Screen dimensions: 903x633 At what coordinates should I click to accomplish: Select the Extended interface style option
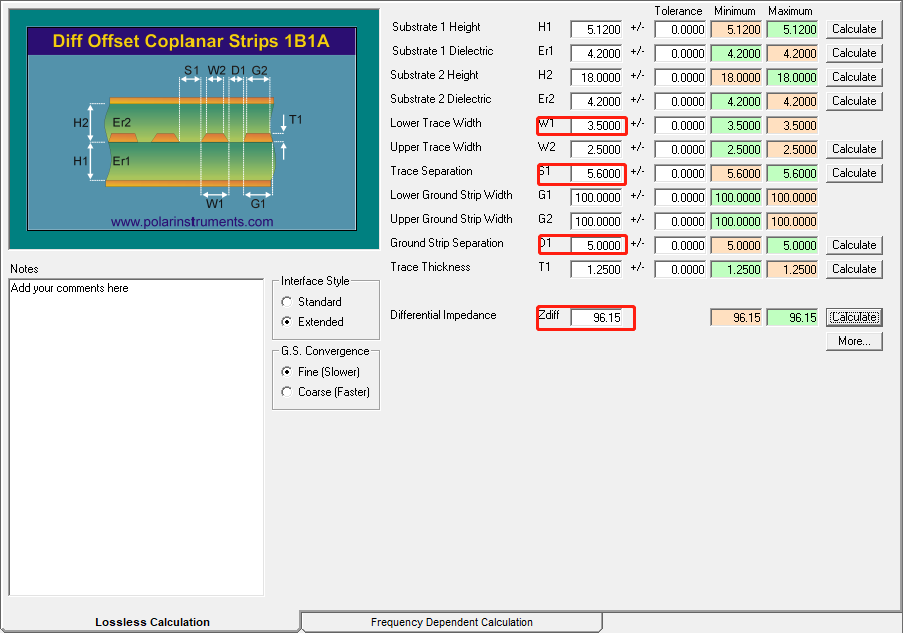coord(288,322)
